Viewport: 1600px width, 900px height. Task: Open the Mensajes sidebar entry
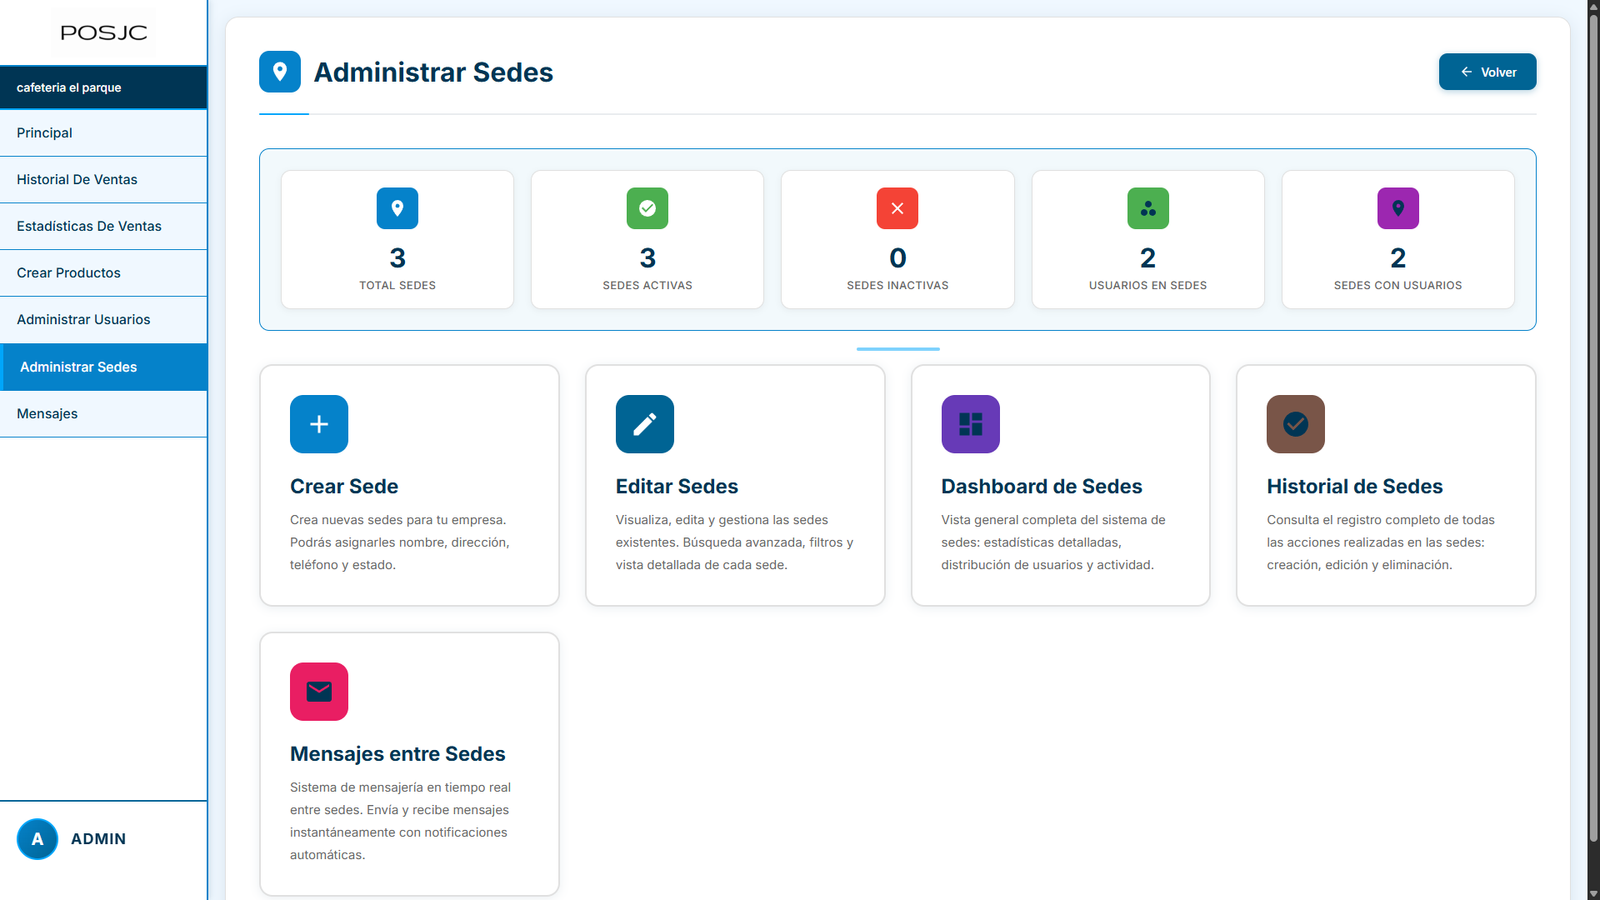point(47,414)
